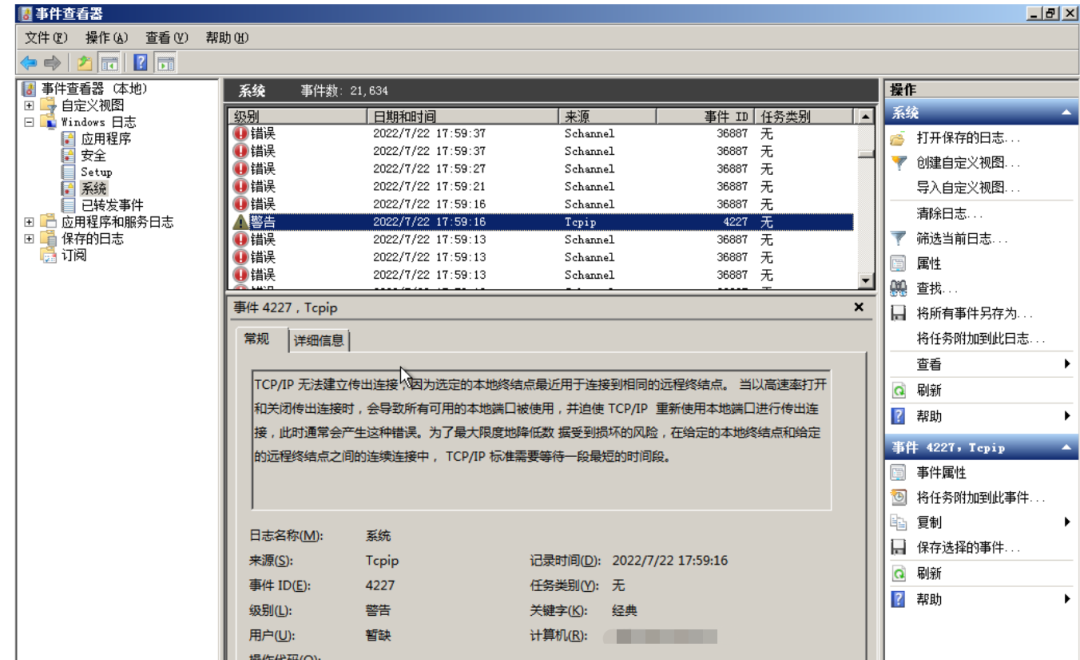Expand the 应用程序和服务日志 tree node
Image resolution: width=1080 pixels, height=660 pixels.
(x=29, y=222)
